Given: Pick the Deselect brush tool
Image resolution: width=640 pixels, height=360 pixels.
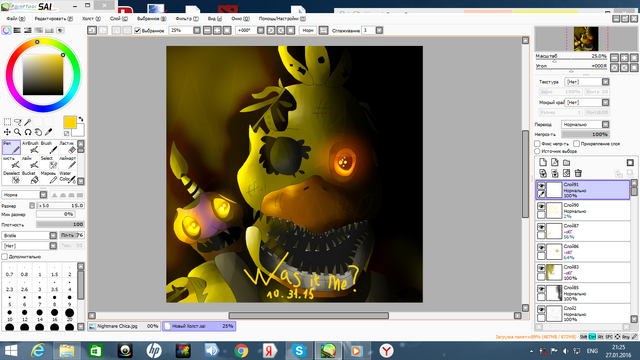Looking at the screenshot, I should [x=11, y=177].
